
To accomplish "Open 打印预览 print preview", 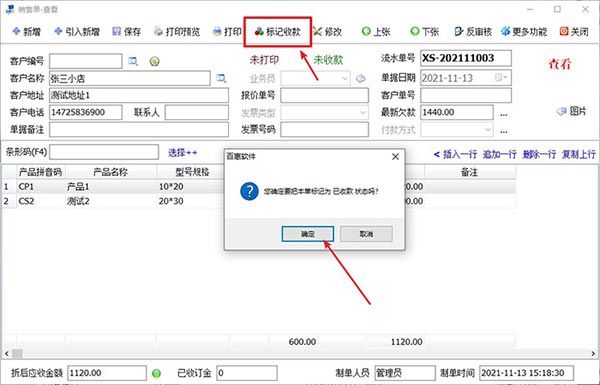I will coord(177,31).
